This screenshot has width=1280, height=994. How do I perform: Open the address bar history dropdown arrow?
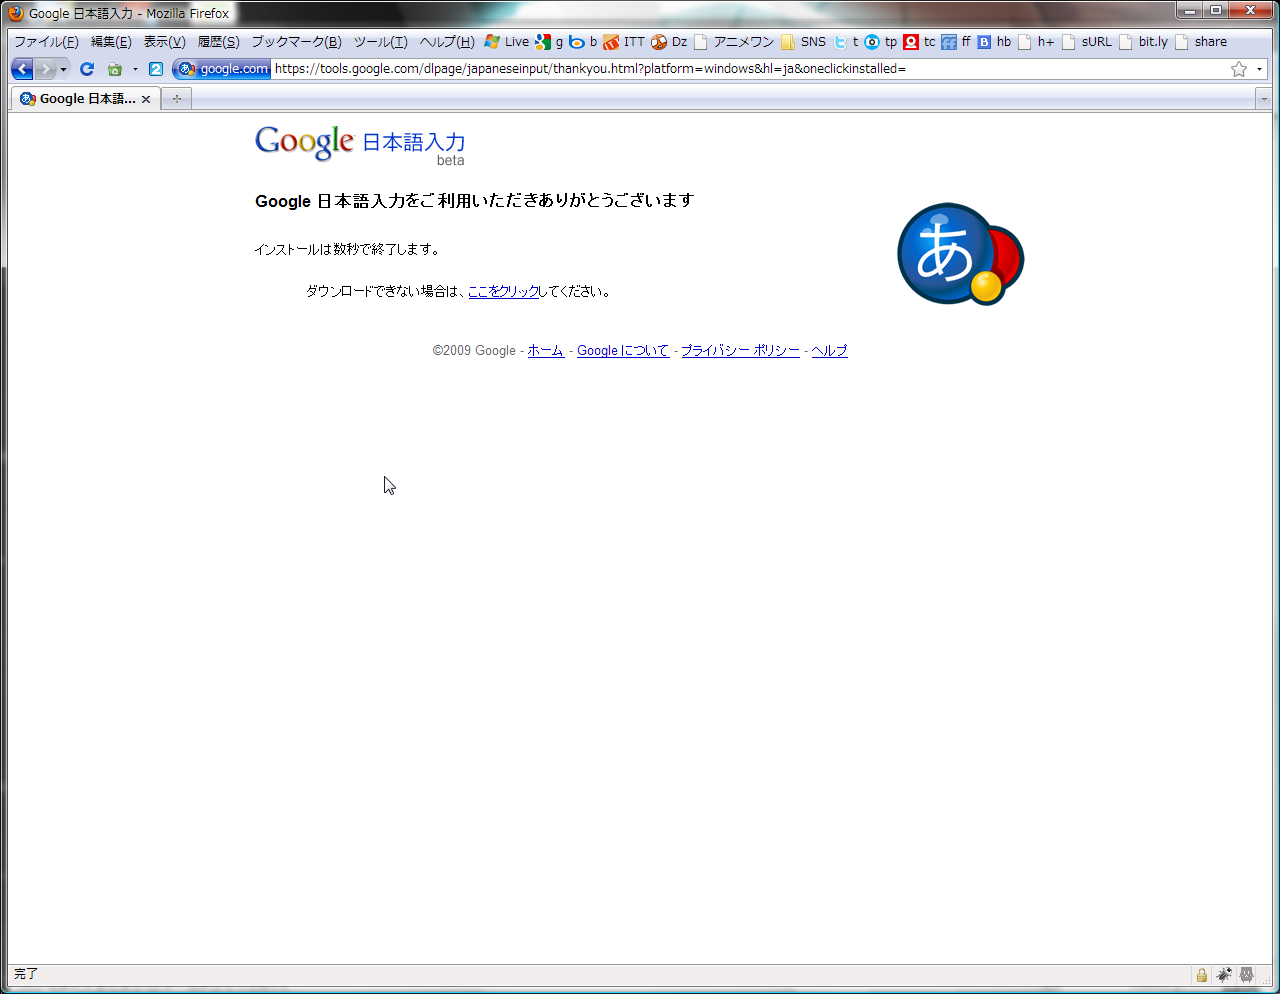pos(1259,69)
